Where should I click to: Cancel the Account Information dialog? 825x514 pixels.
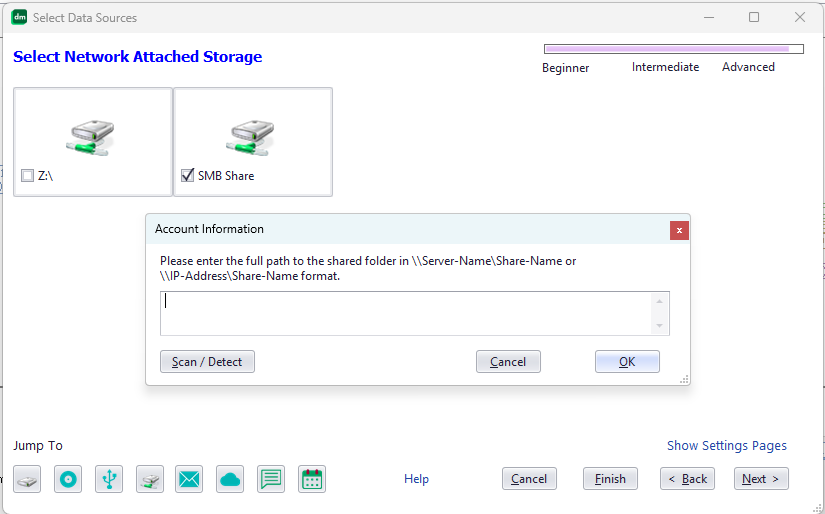(x=508, y=362)
